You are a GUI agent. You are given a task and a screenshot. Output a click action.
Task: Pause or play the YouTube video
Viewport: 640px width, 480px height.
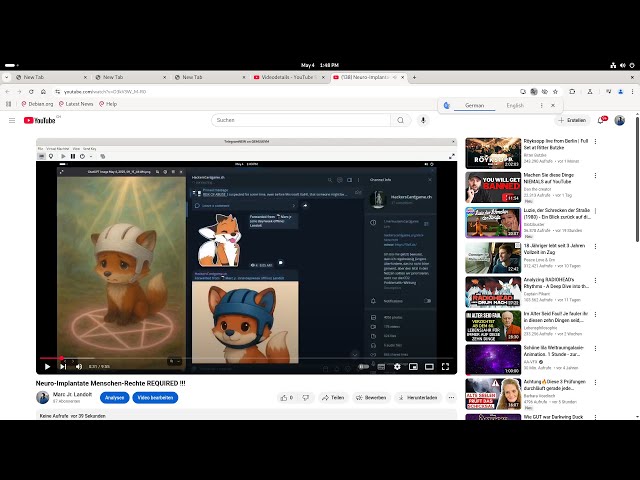click(46, 367)
